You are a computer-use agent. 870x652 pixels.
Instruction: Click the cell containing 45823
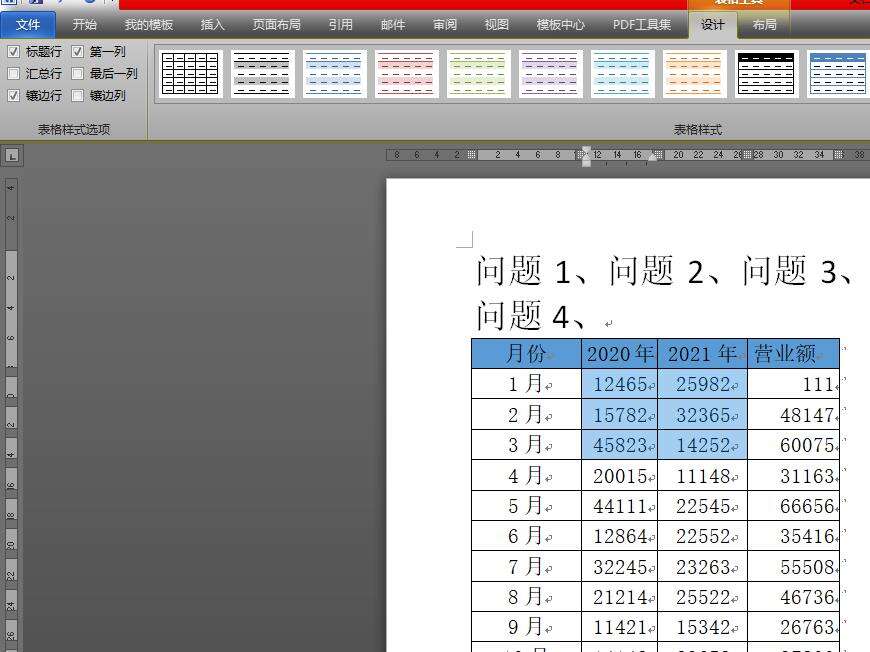point(619,445)
